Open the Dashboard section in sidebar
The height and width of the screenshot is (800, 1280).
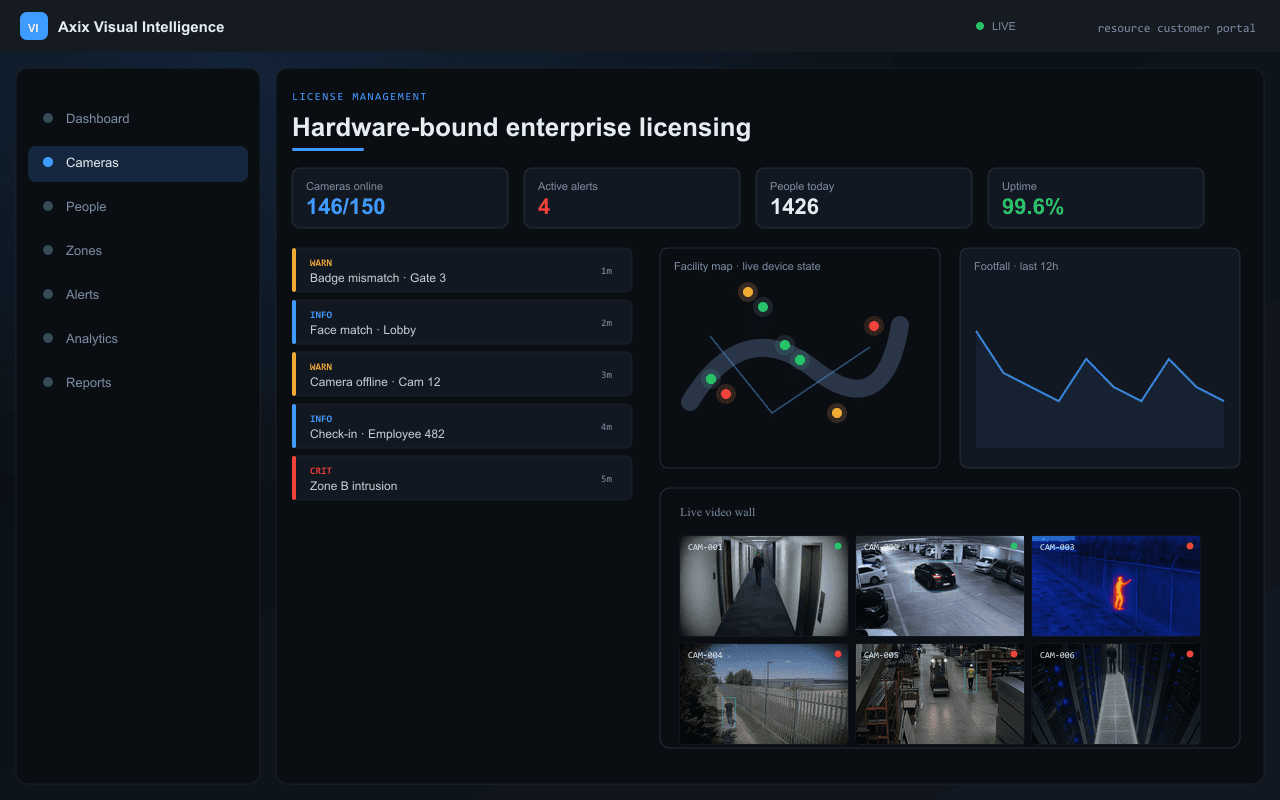coord(138,118)
